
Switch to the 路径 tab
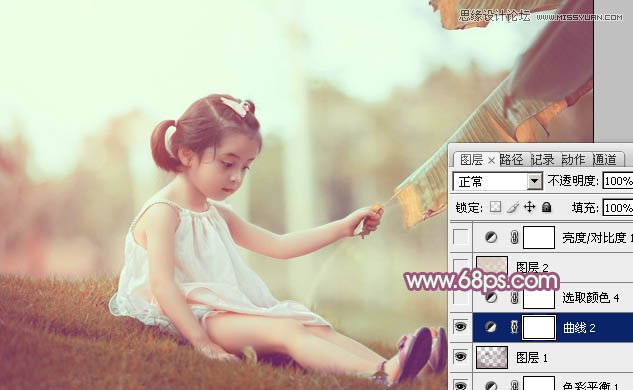511,160
